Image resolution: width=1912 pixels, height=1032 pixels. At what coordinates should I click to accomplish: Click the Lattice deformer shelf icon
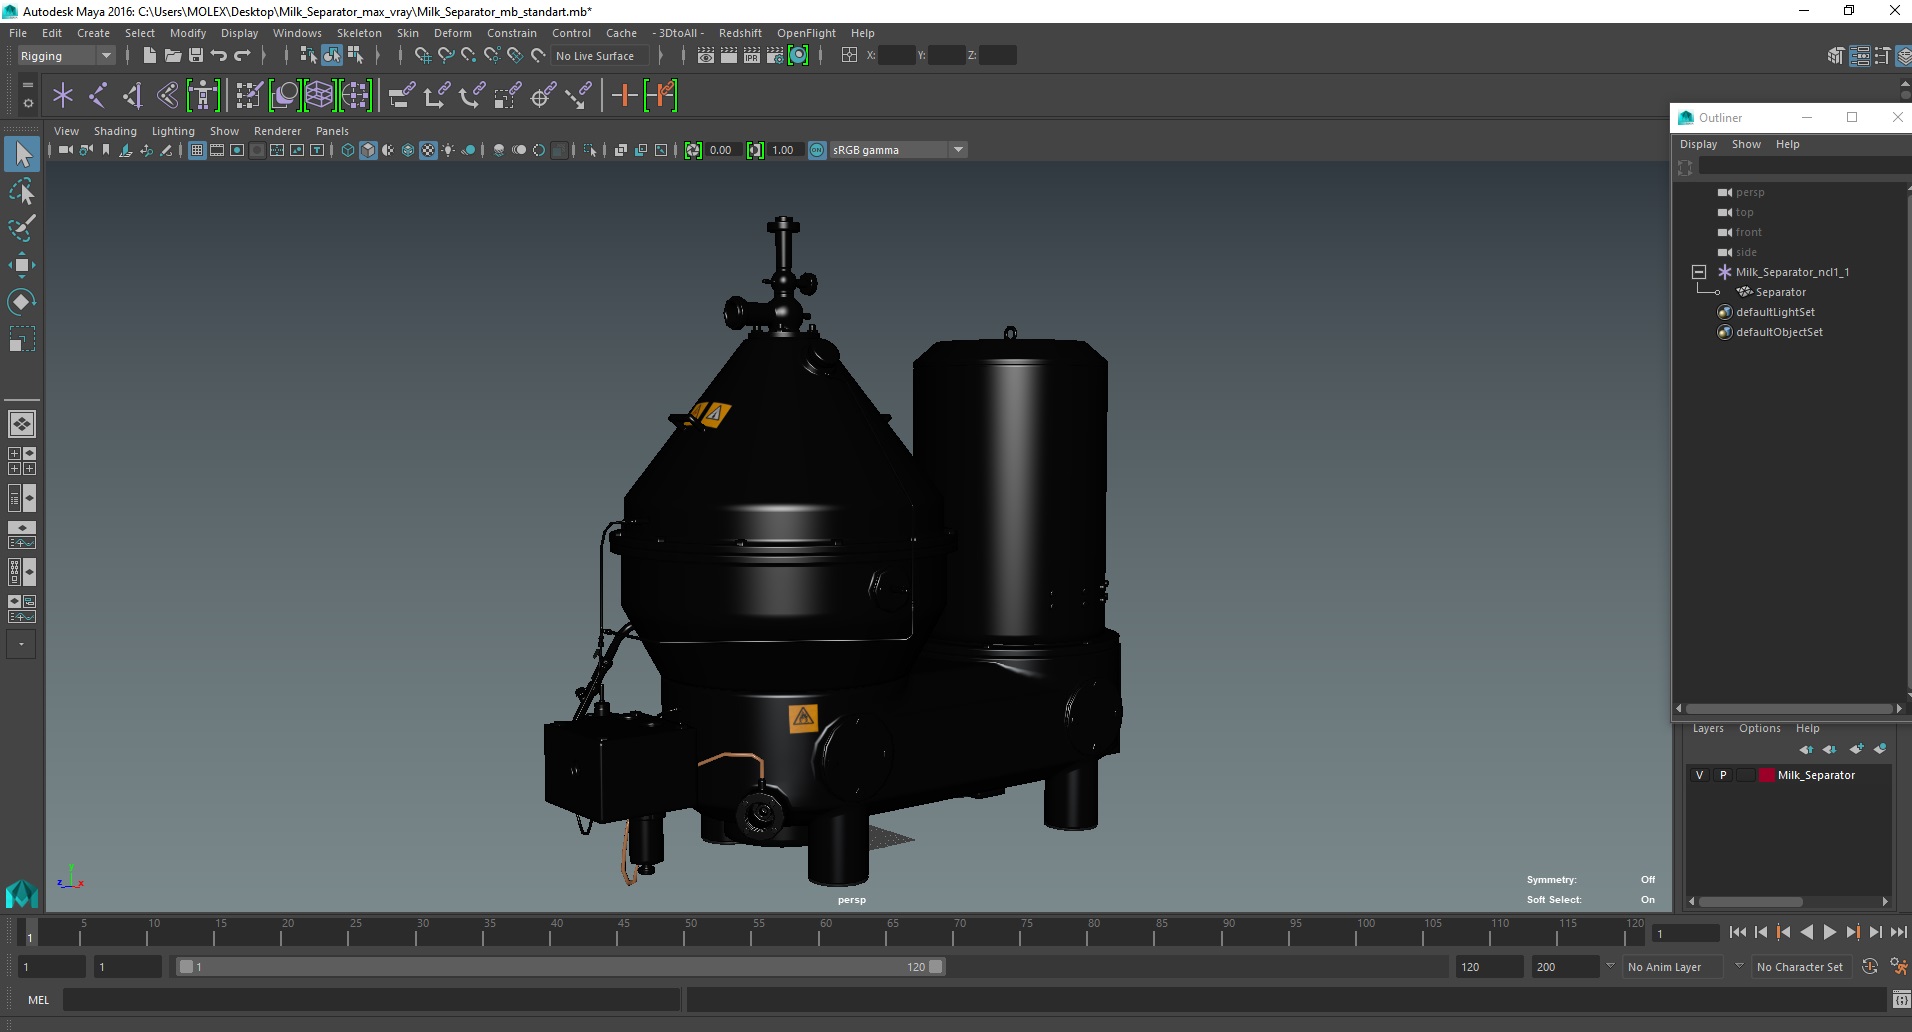tap(319, 96)
